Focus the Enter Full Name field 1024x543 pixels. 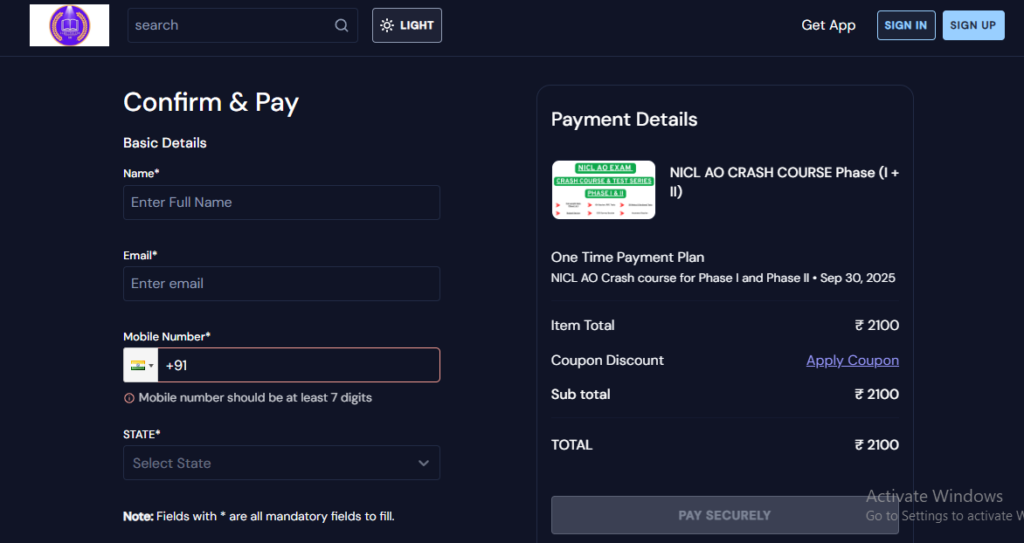coord(281,203)
